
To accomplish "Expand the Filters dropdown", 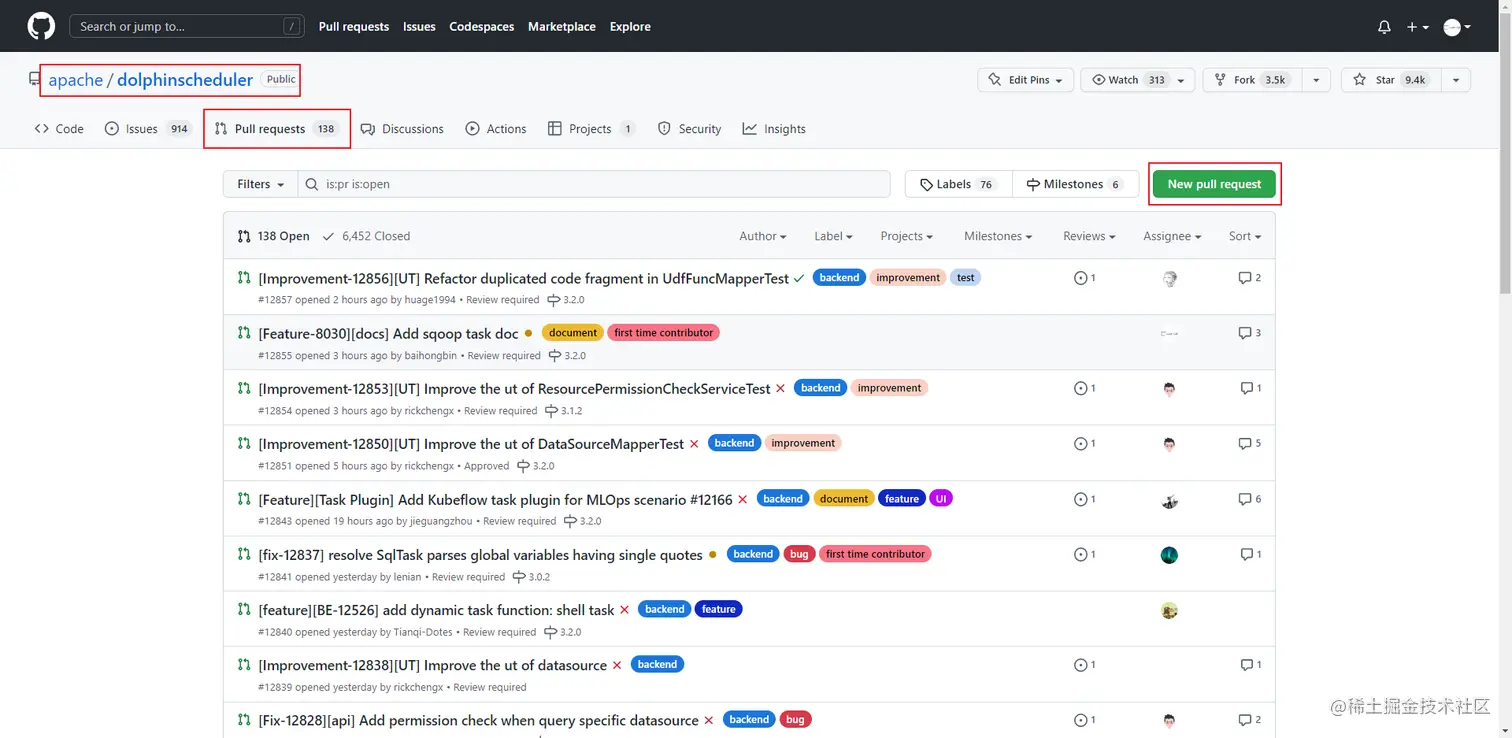I will pos(260,184).
